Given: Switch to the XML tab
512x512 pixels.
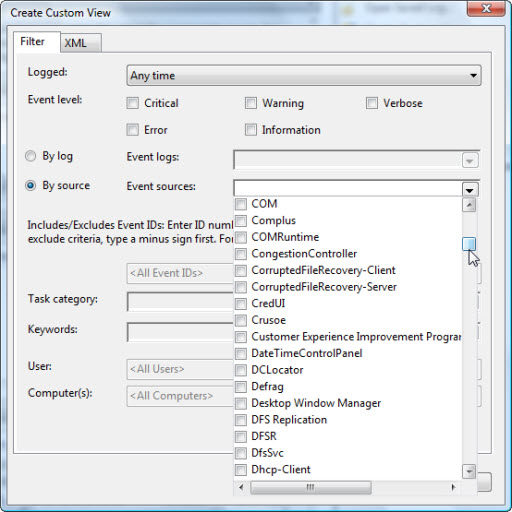Looking at the screenshot, I should click(75, 43).
